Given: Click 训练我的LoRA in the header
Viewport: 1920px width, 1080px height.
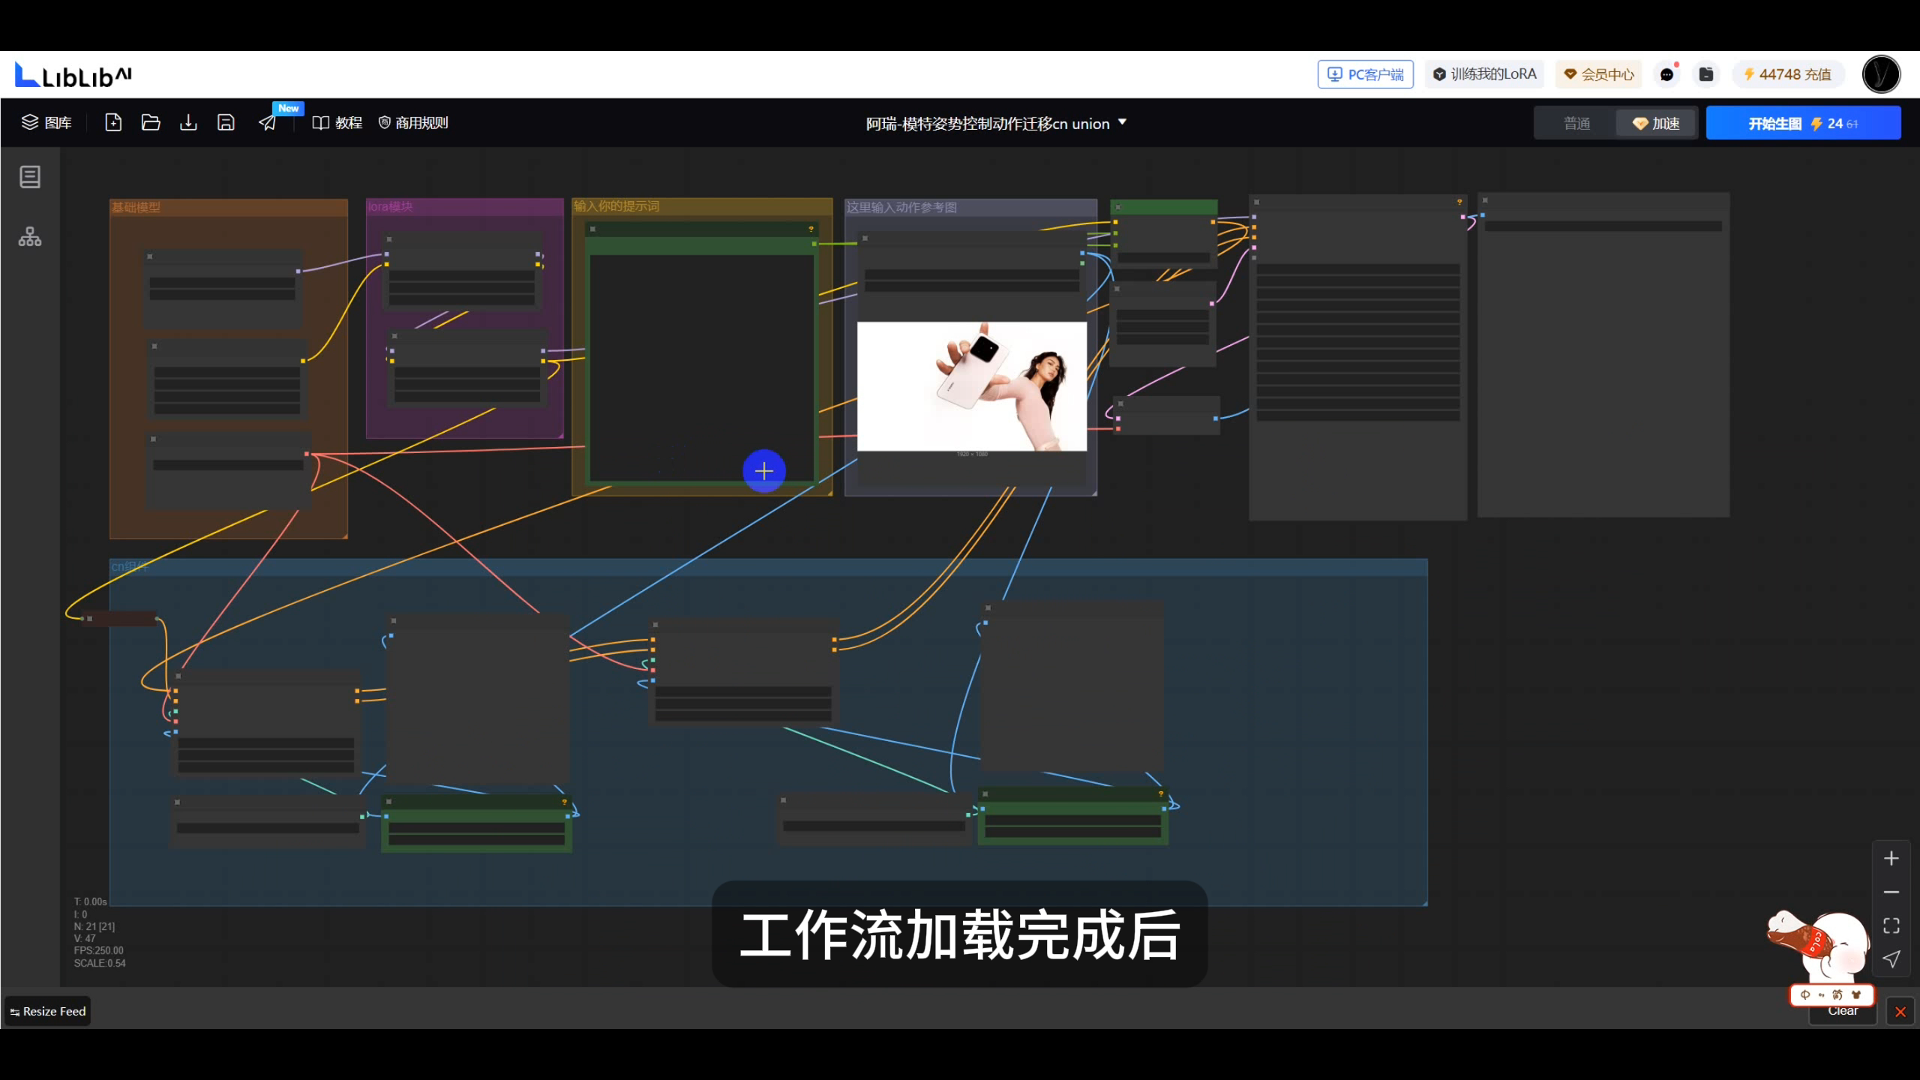Looking at the screenshot, I should click(1484, 74).
